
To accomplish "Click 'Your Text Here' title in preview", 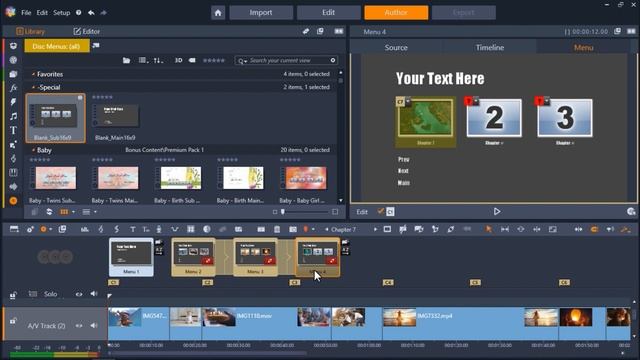I will click(x=440, y=78).
